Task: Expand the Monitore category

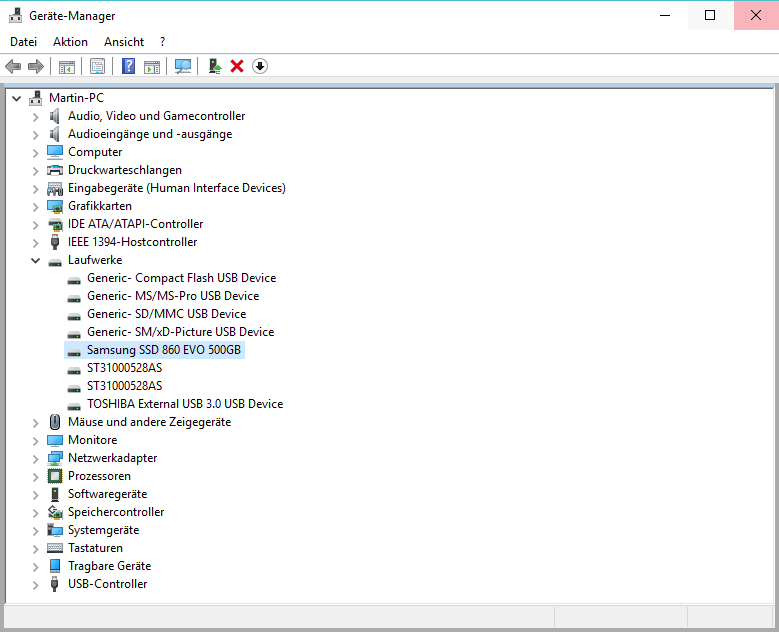Action: click(x=35, y=441)
